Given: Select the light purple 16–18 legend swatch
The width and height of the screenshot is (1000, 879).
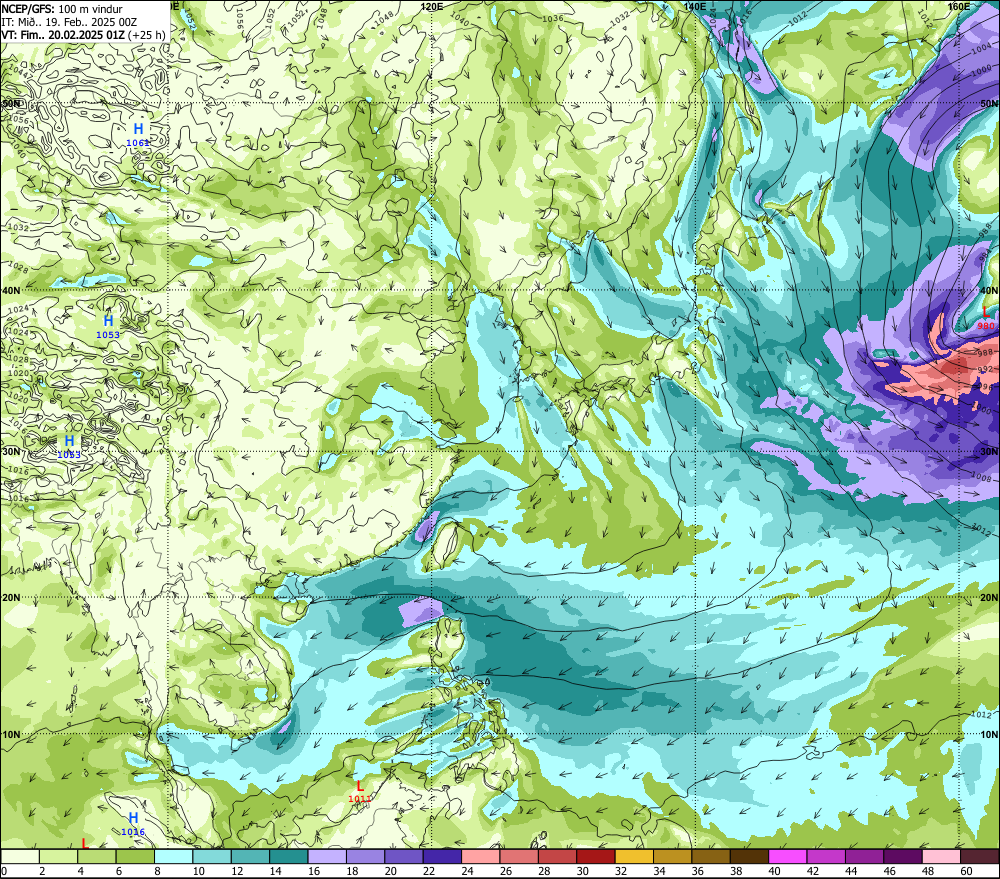Looking at the screenshot, I should tap(327, 856).
